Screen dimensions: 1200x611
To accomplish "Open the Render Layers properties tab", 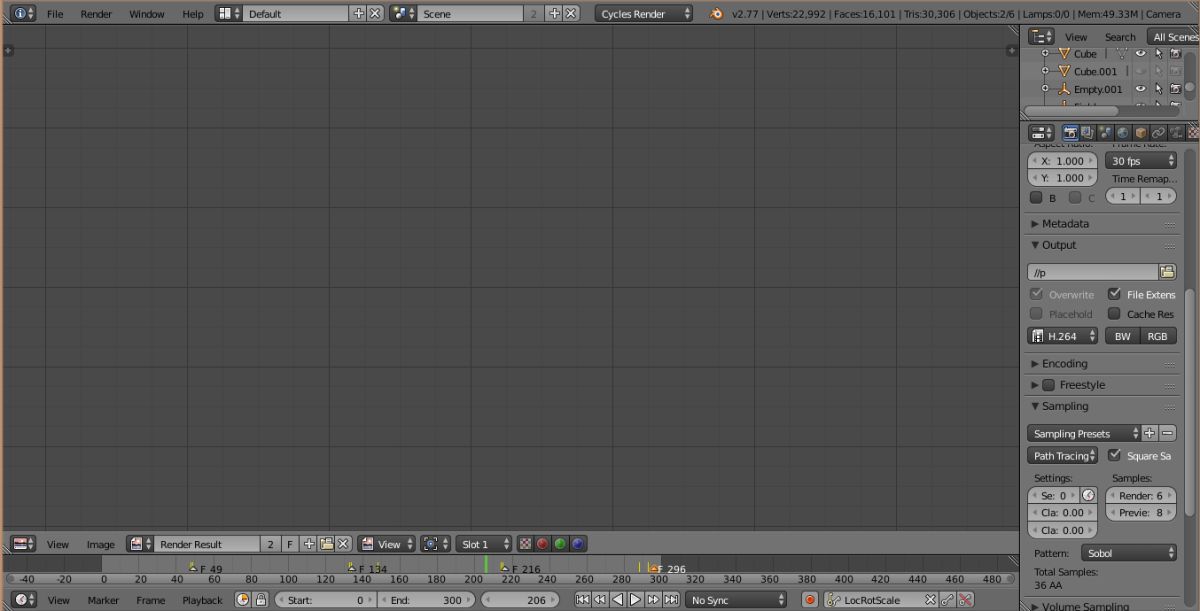I will point(1087,132).
